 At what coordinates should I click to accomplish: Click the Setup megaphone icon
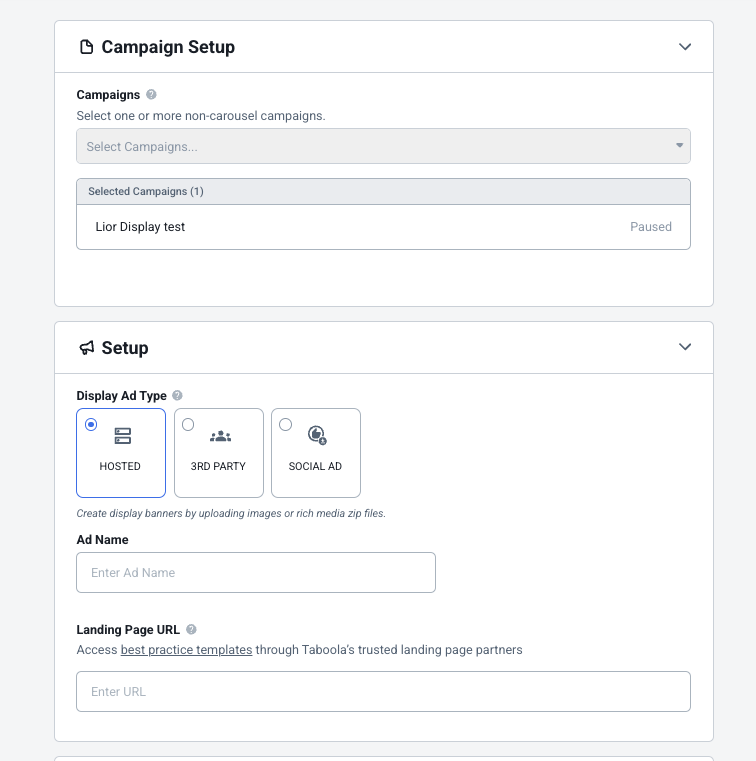pyautogui.click(x=86, y=347)
